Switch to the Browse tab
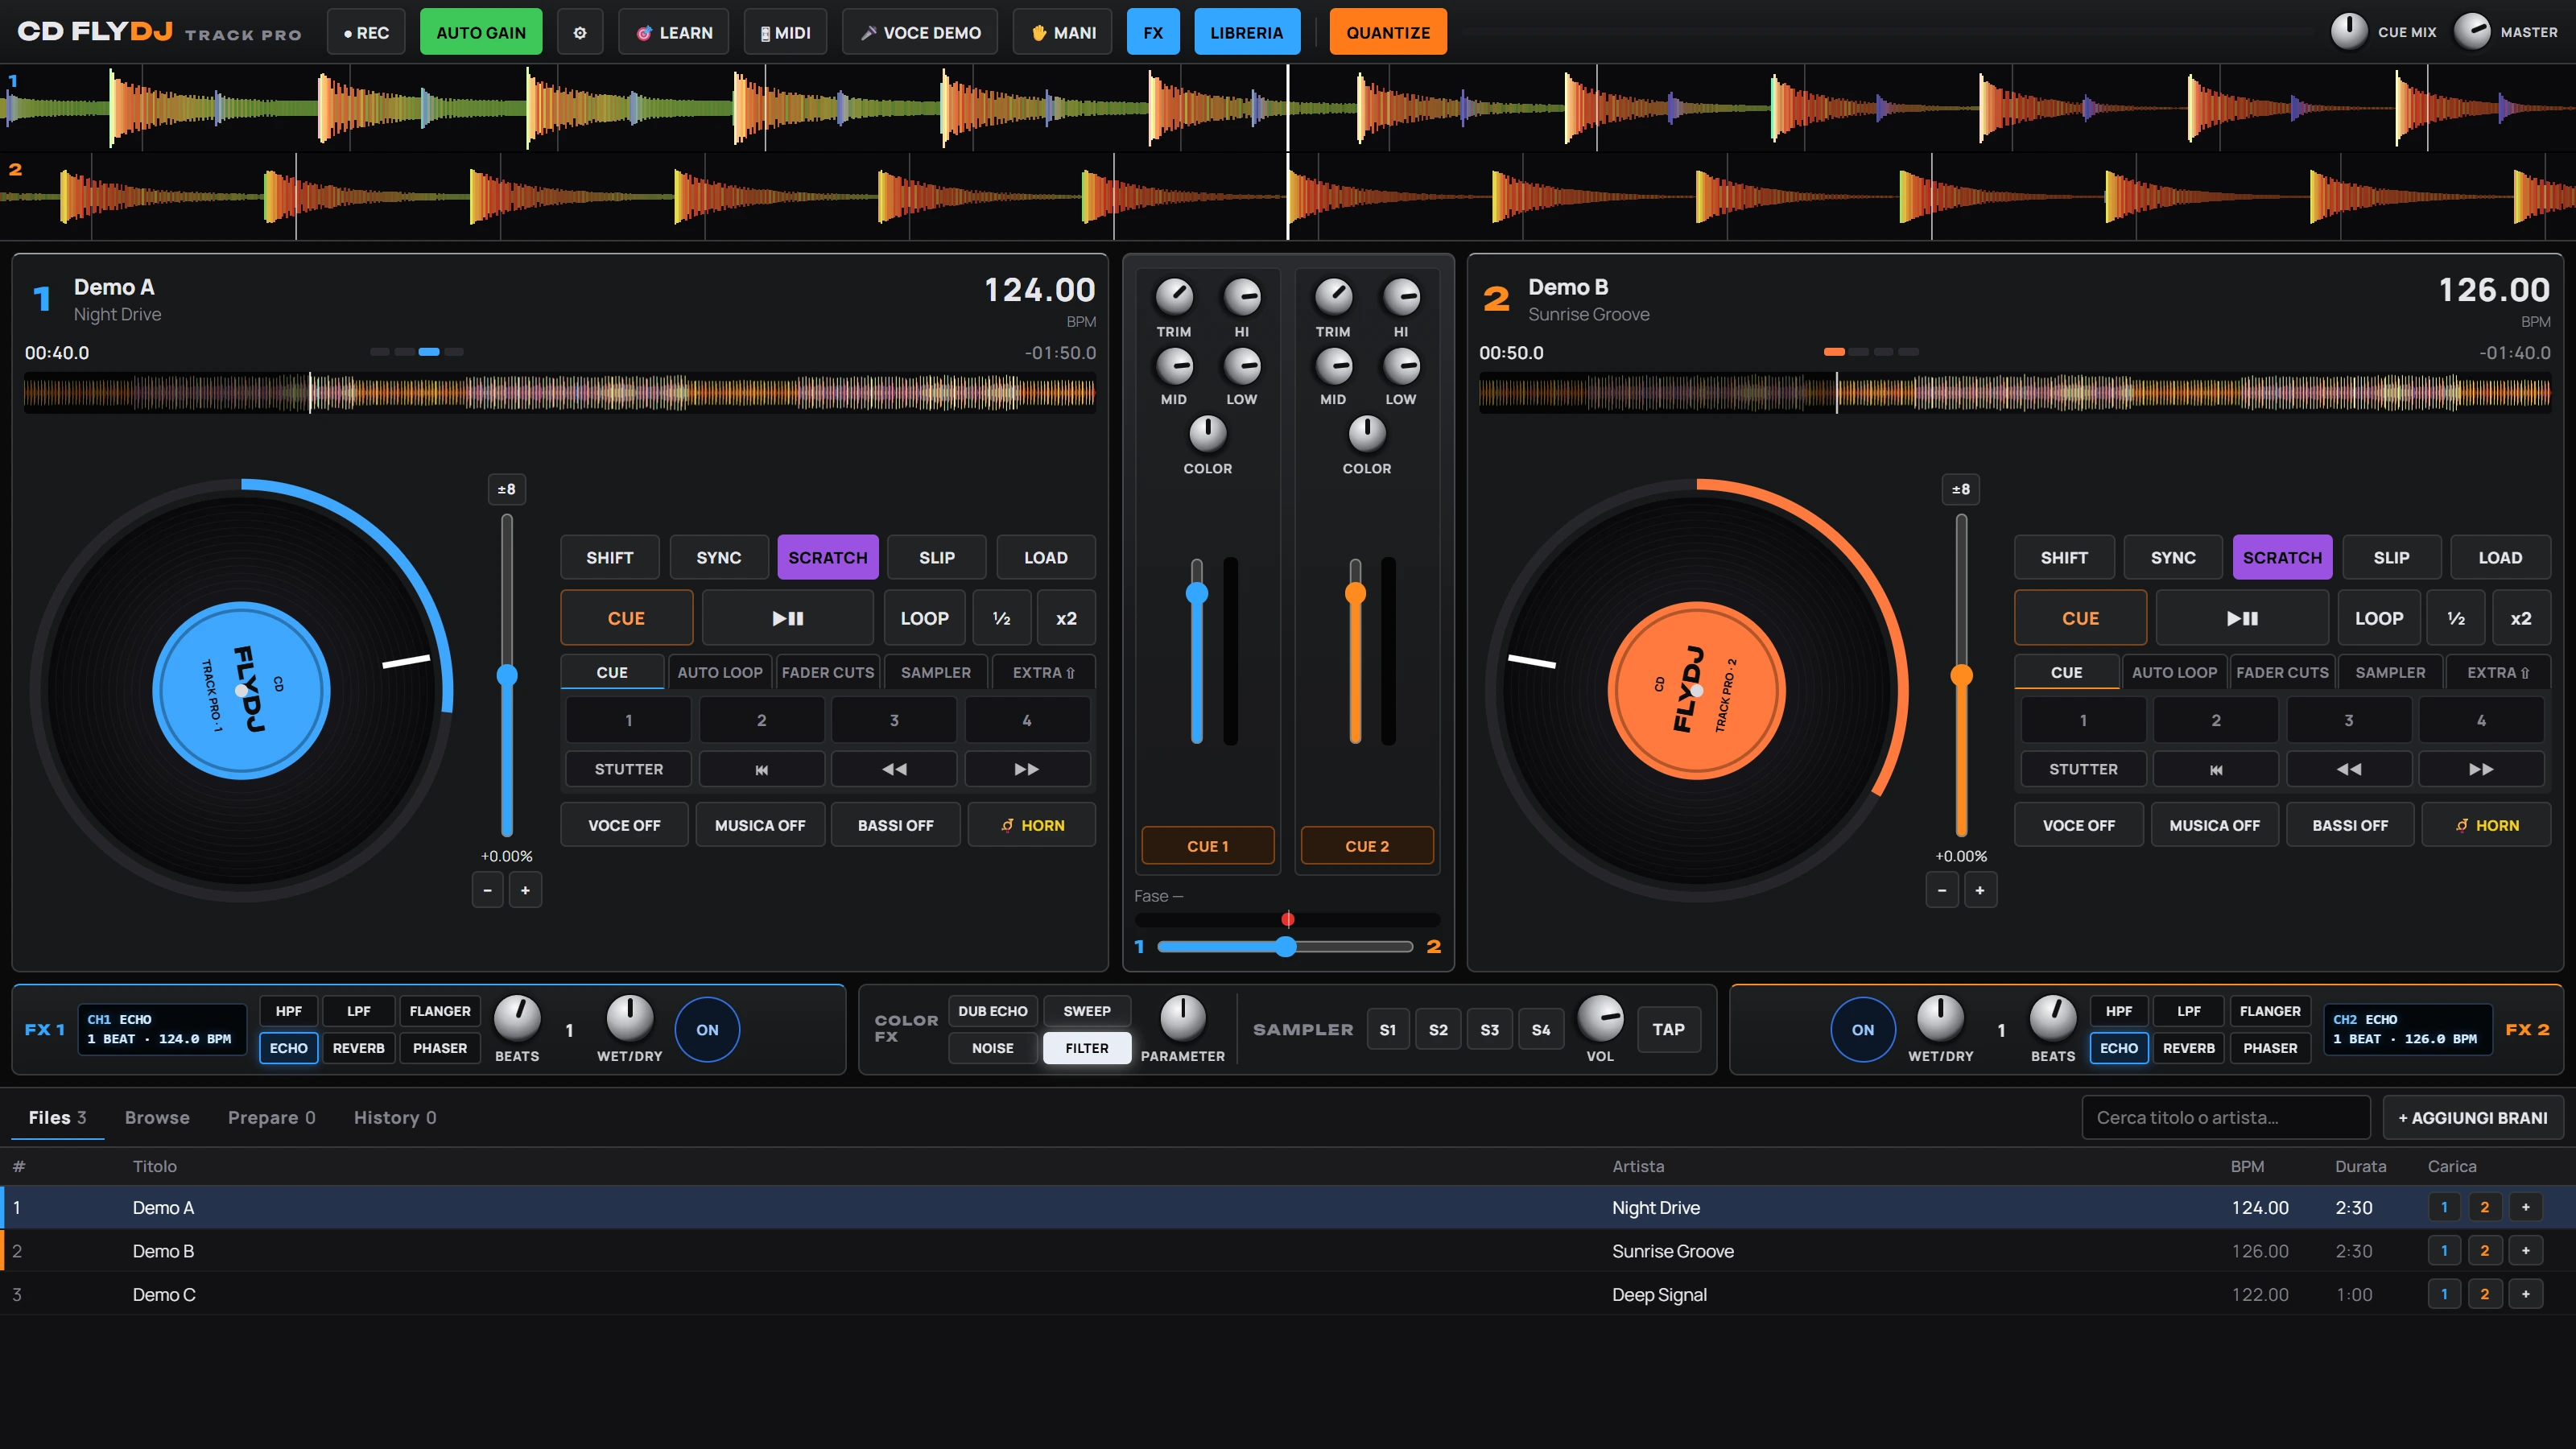This screenshot has width=2576, height=1449. 157,1117
